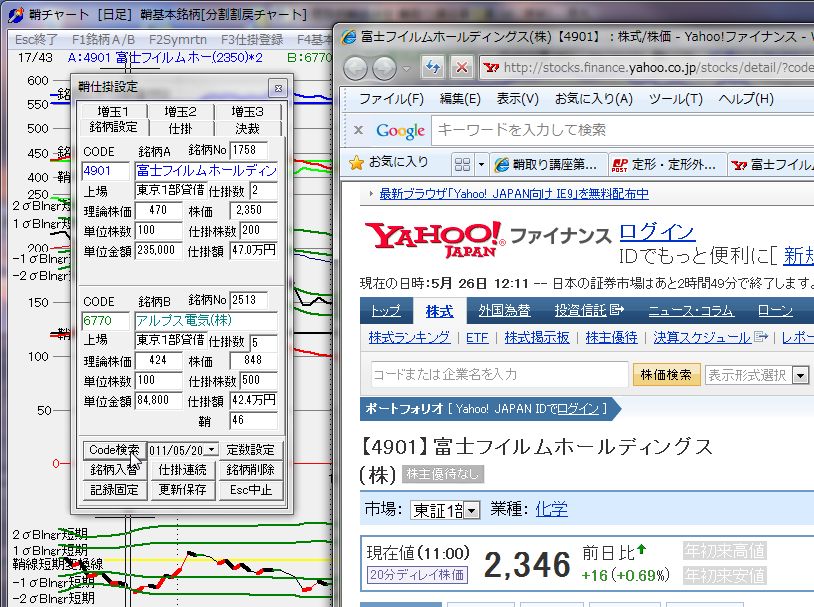Click the 記録固定 button

(114, 490)
